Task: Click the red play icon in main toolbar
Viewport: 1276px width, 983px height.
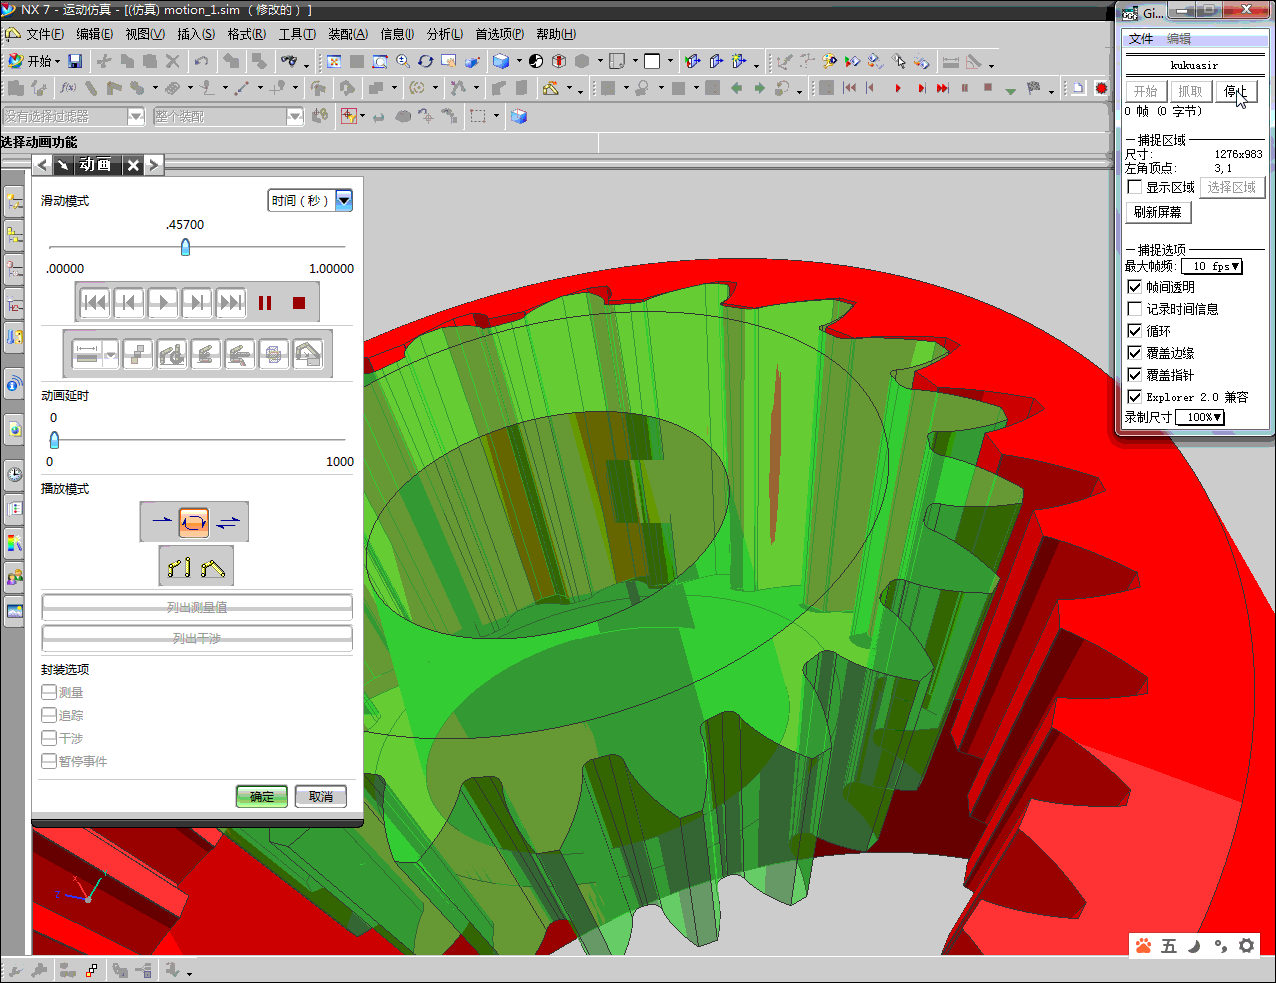Action: (898, 88)
